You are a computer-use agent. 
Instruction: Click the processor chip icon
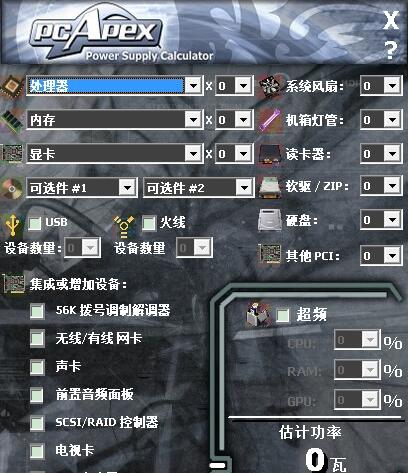coord(12,86)
